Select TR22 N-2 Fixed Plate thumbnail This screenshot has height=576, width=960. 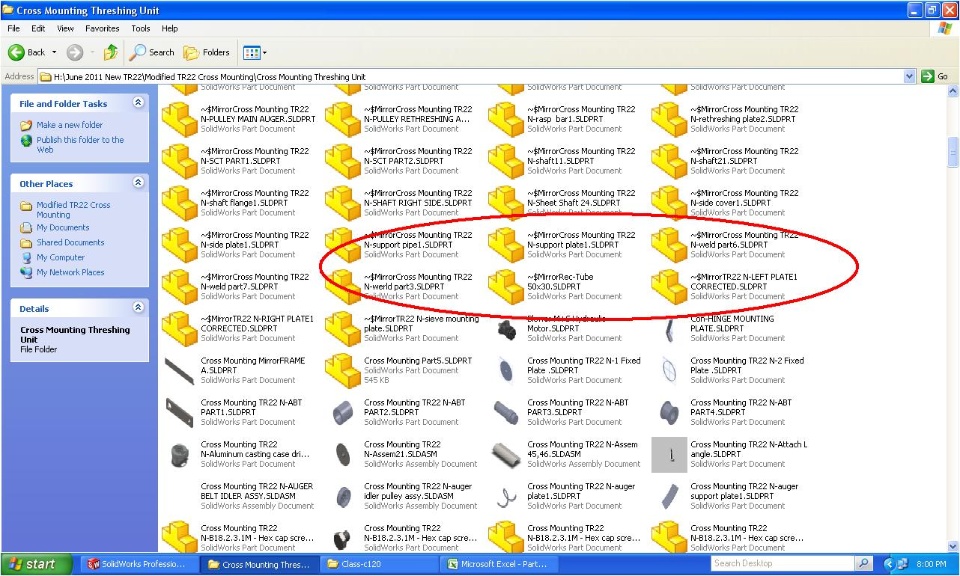(x=669, y=370)
